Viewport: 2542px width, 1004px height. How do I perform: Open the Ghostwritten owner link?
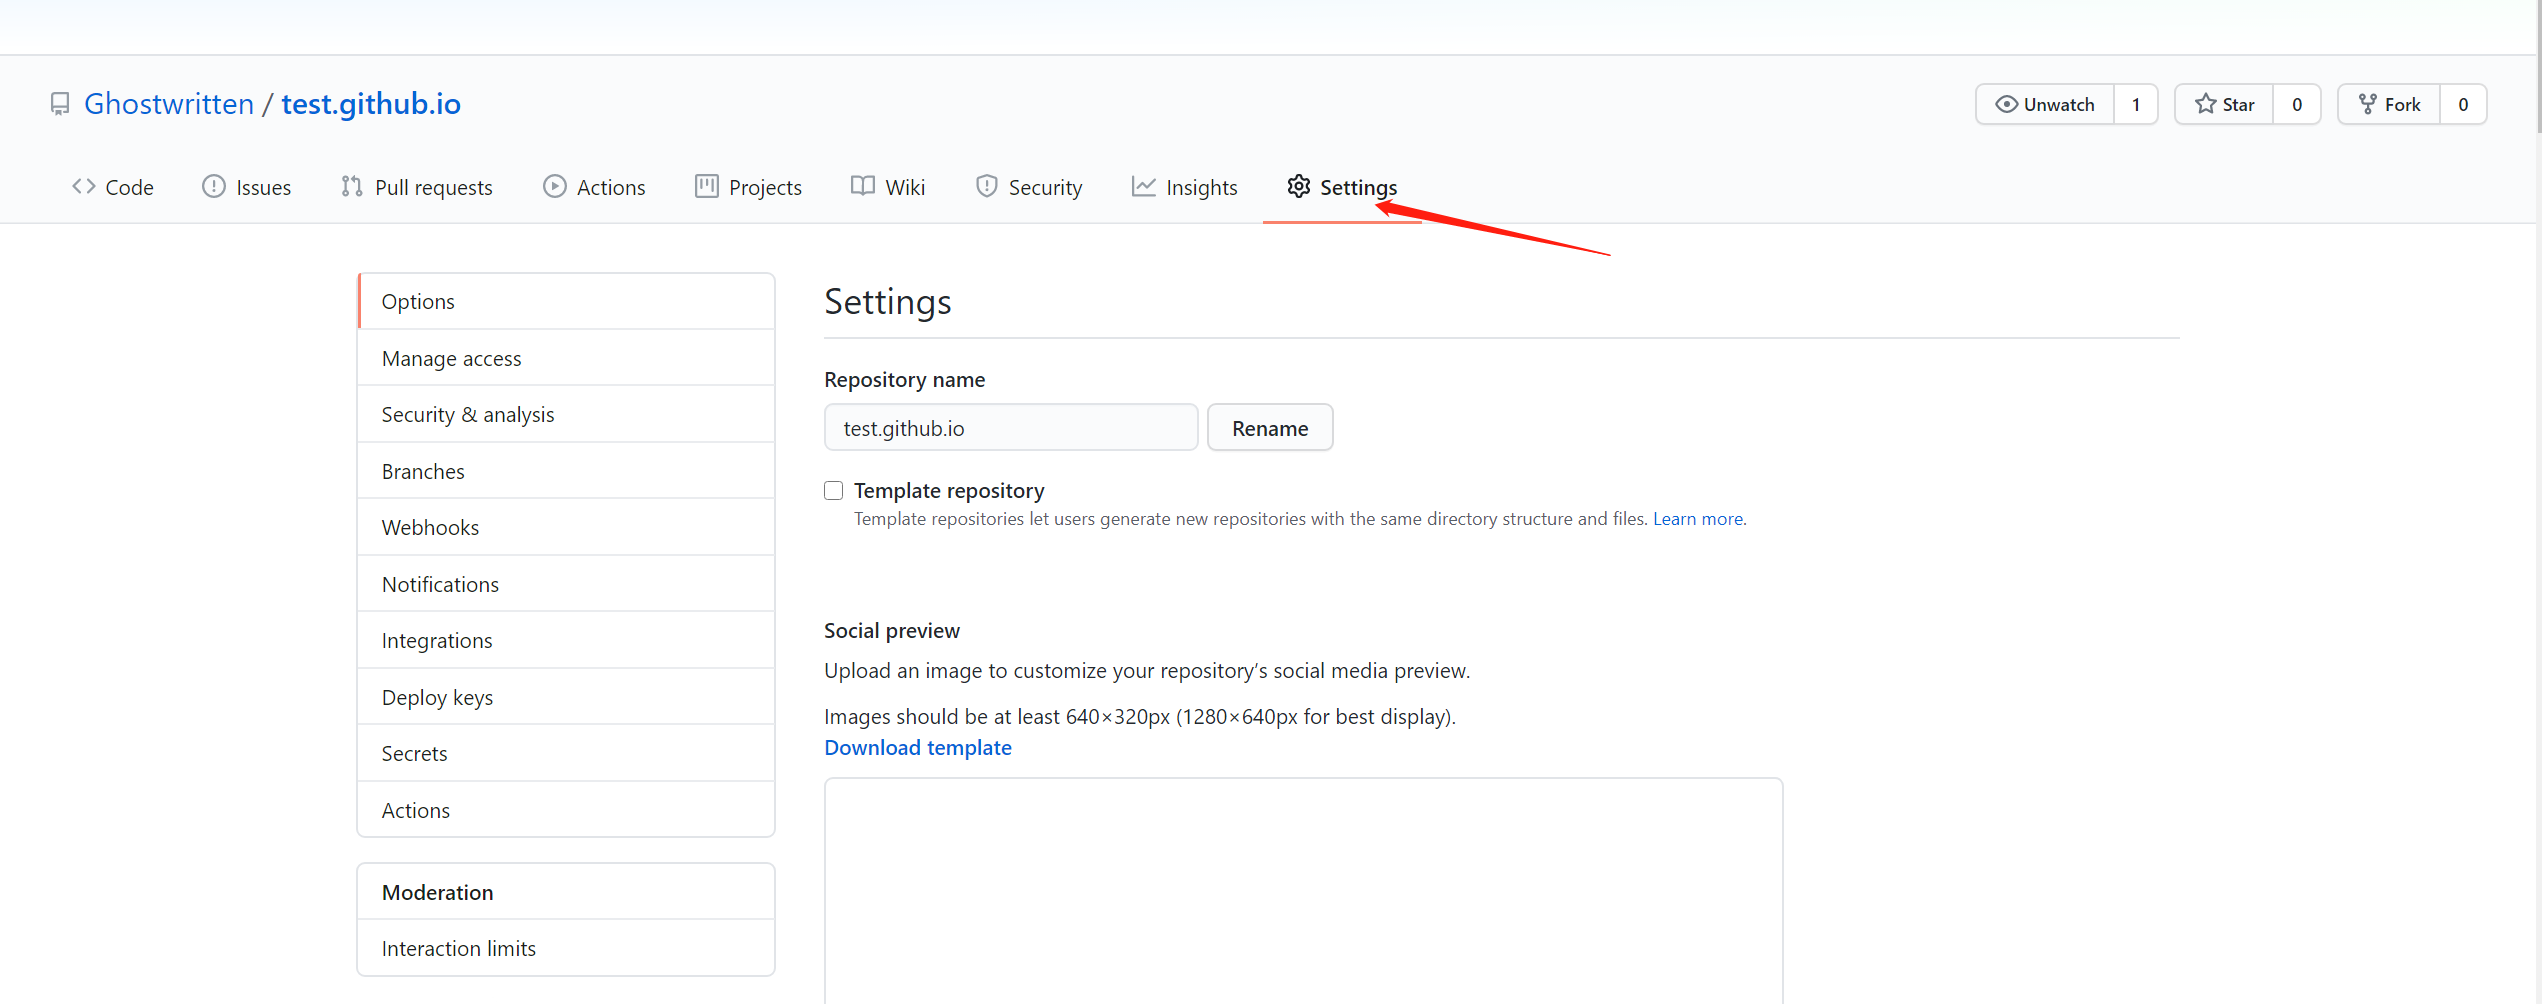(169, 104)
